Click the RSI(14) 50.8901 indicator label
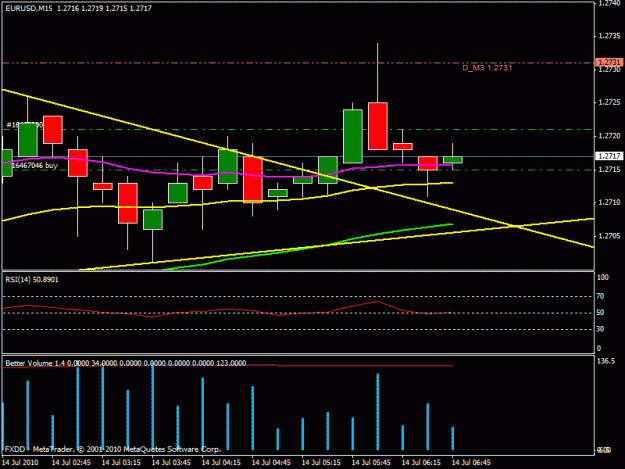 click(x=32, y=280)
